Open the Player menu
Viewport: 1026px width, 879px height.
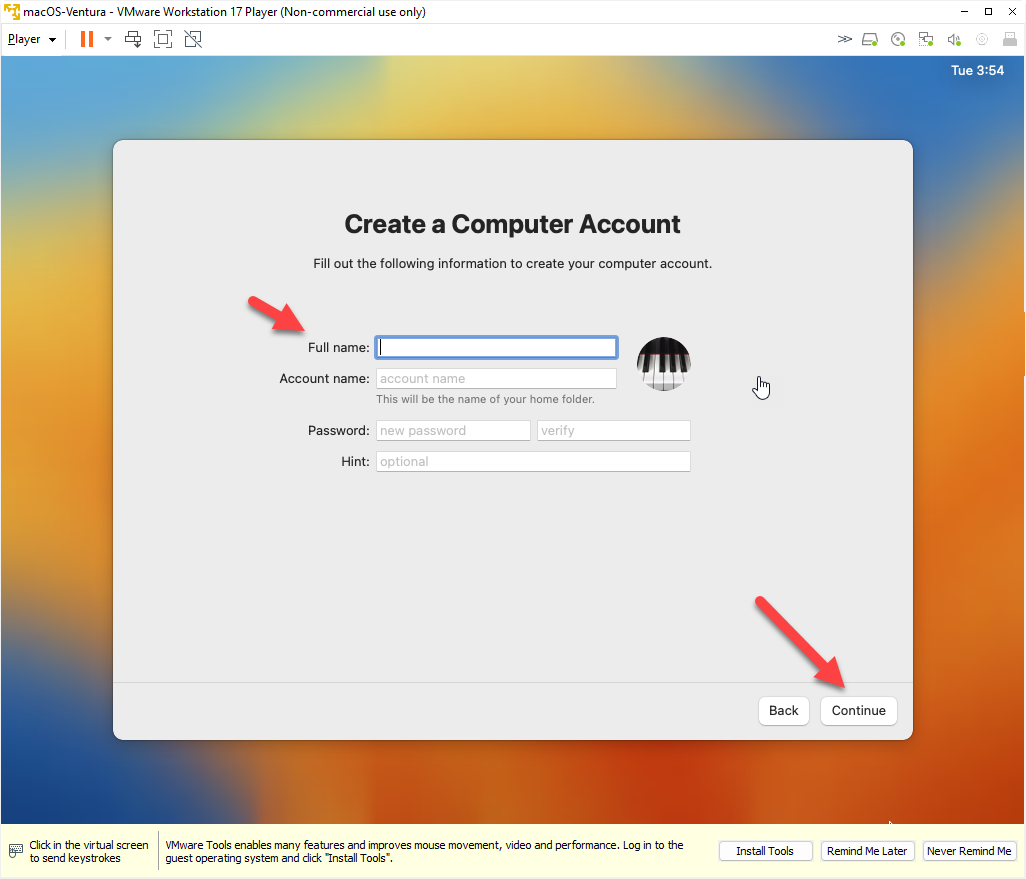coord(31,39)
